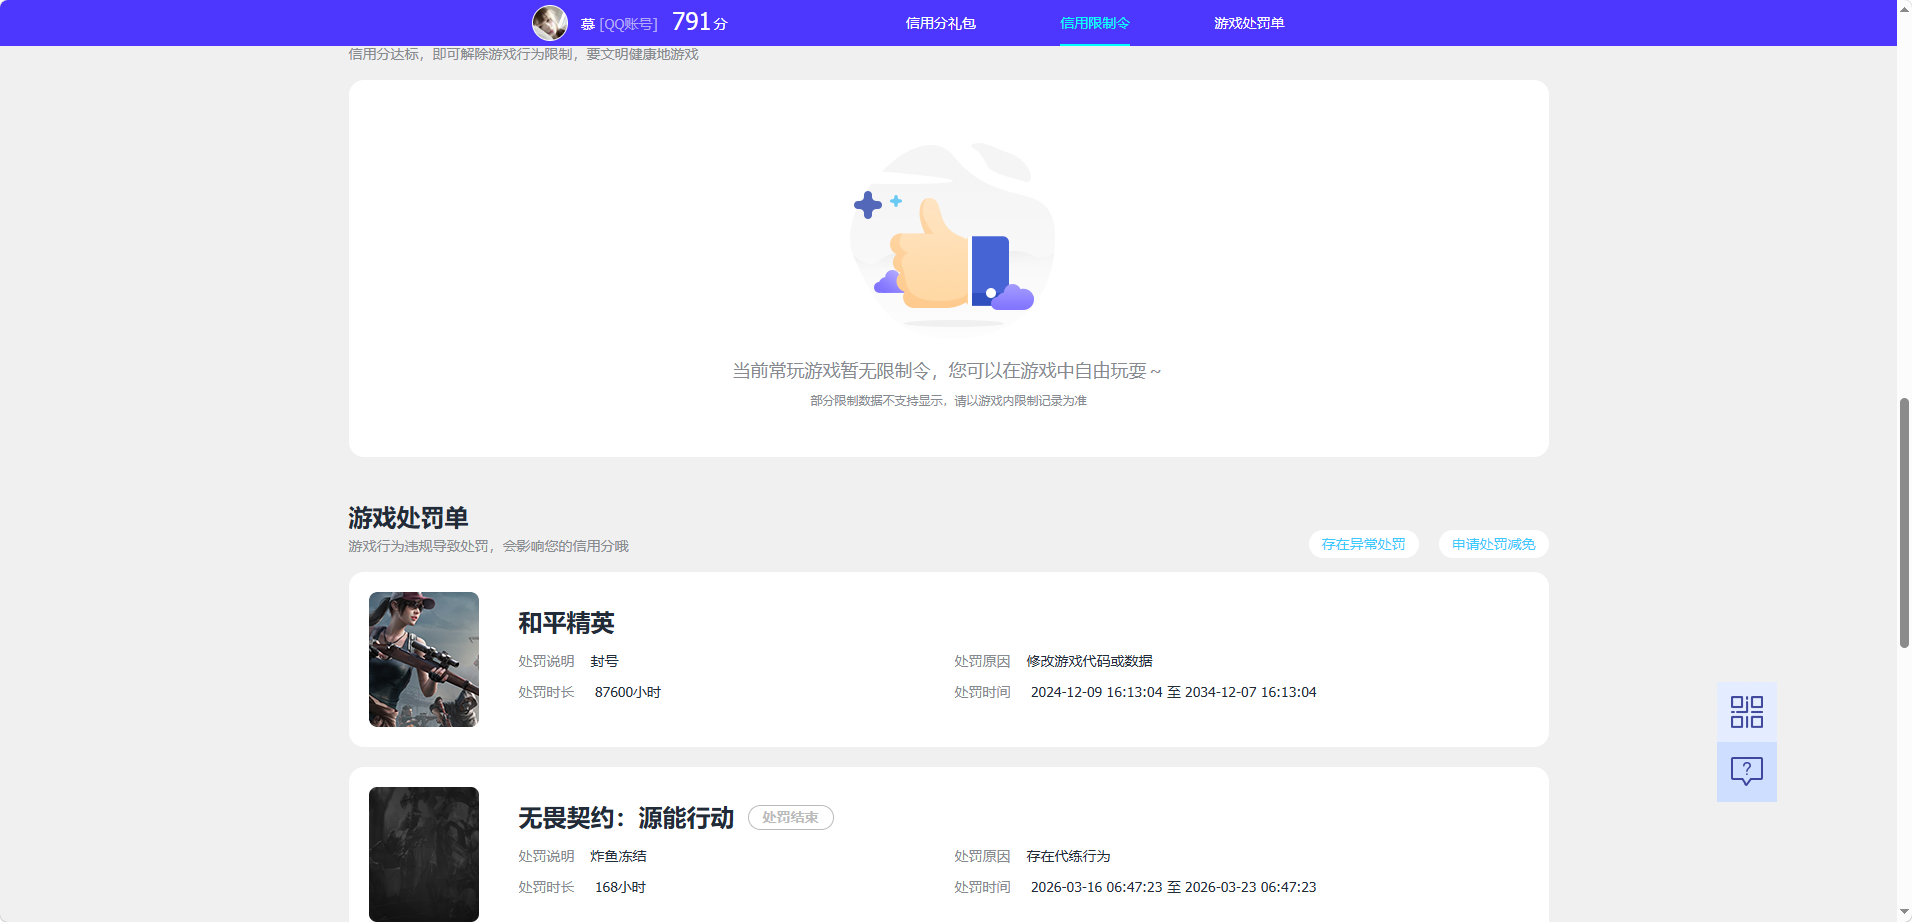This screenshot has height=922, width=1912.
Task: Click the 封号 penalty description
Action: point(604,661)
